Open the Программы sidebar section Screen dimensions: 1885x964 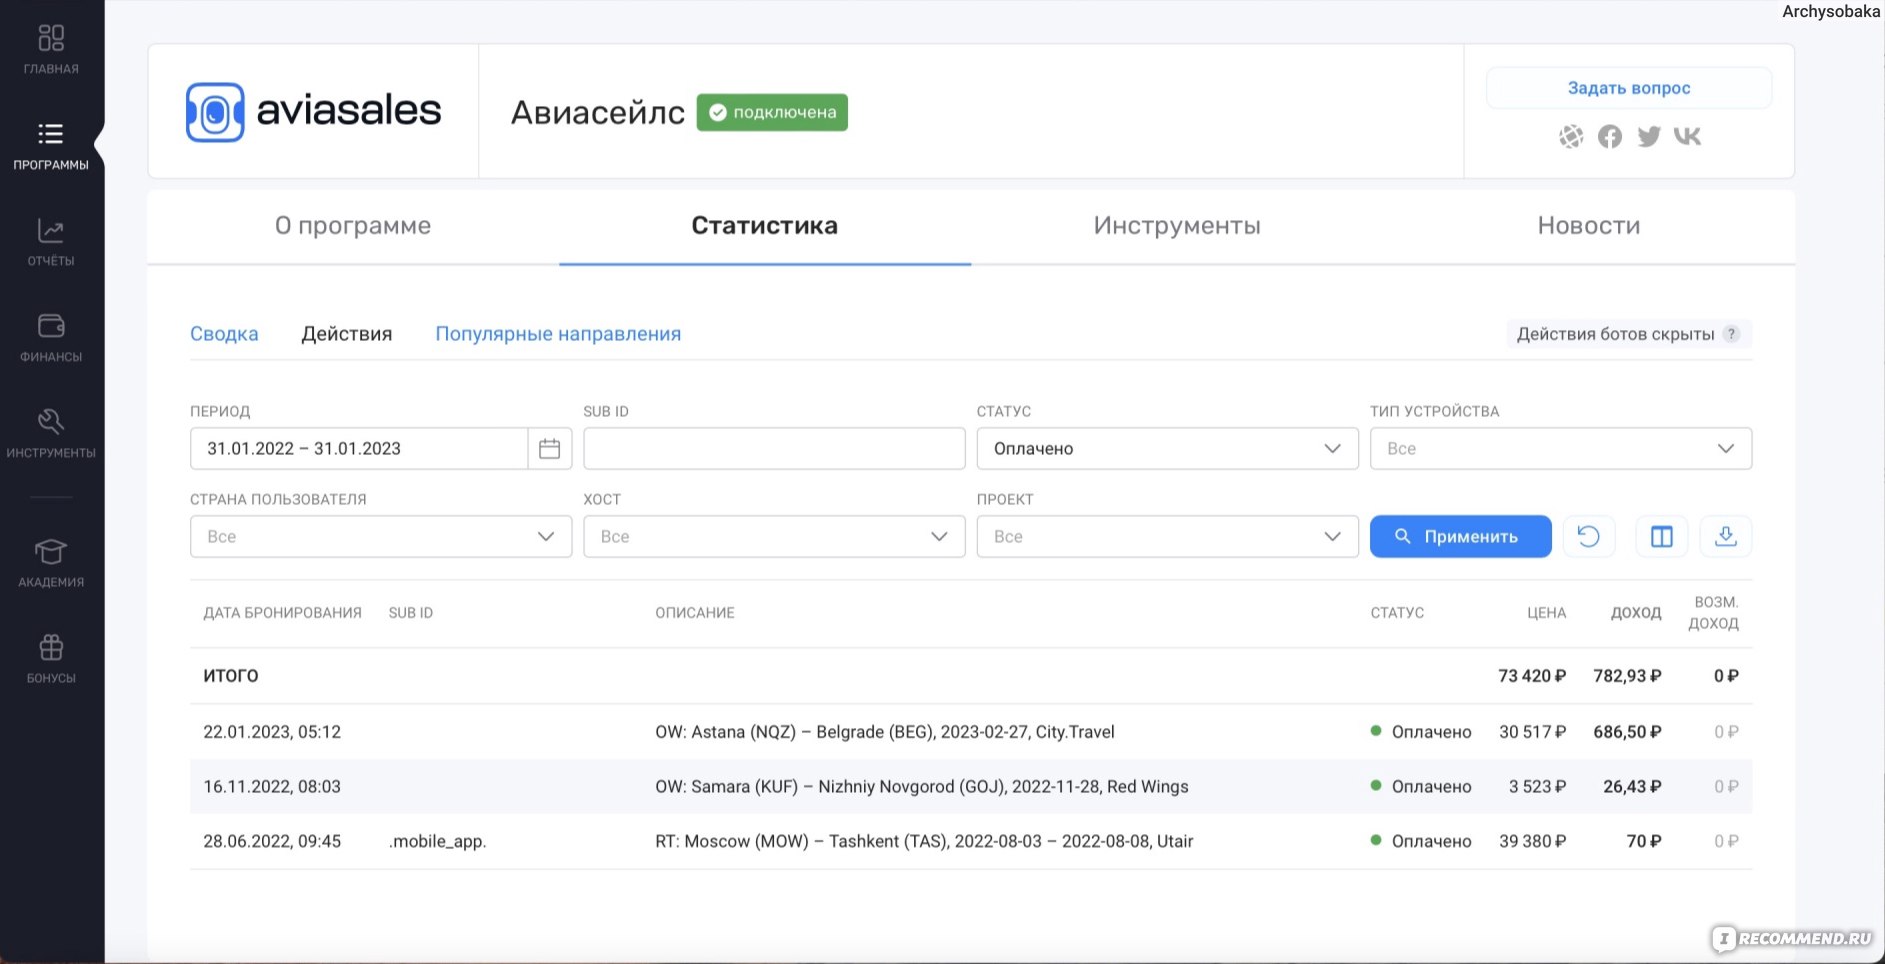pyautogui.click(x=51, y=146)
